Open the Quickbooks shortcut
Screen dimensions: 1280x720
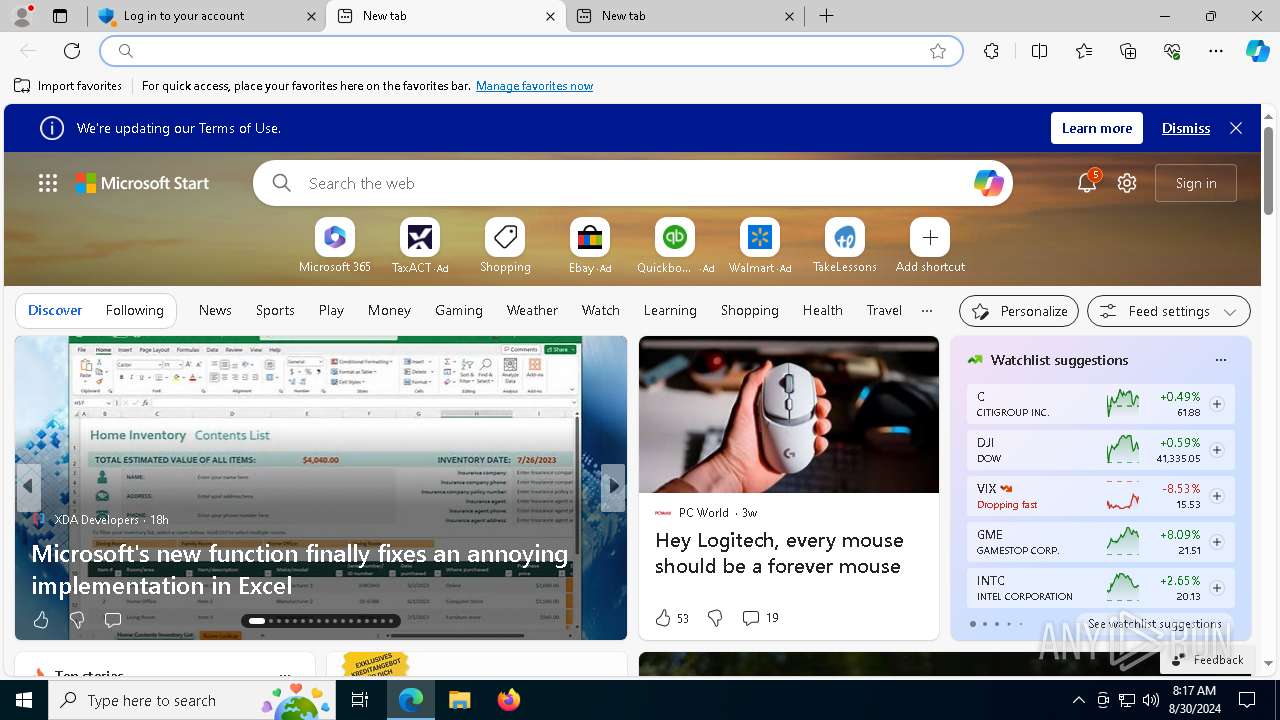pyautogui.click(x=675, y=245)
